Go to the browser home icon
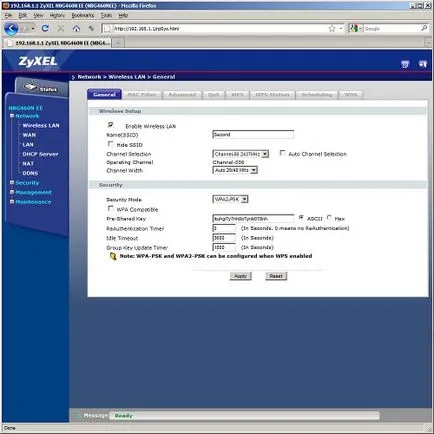Image resolution: width=434 pixels, height=434 pixels. pyautogui.click(x=76, y=29)
